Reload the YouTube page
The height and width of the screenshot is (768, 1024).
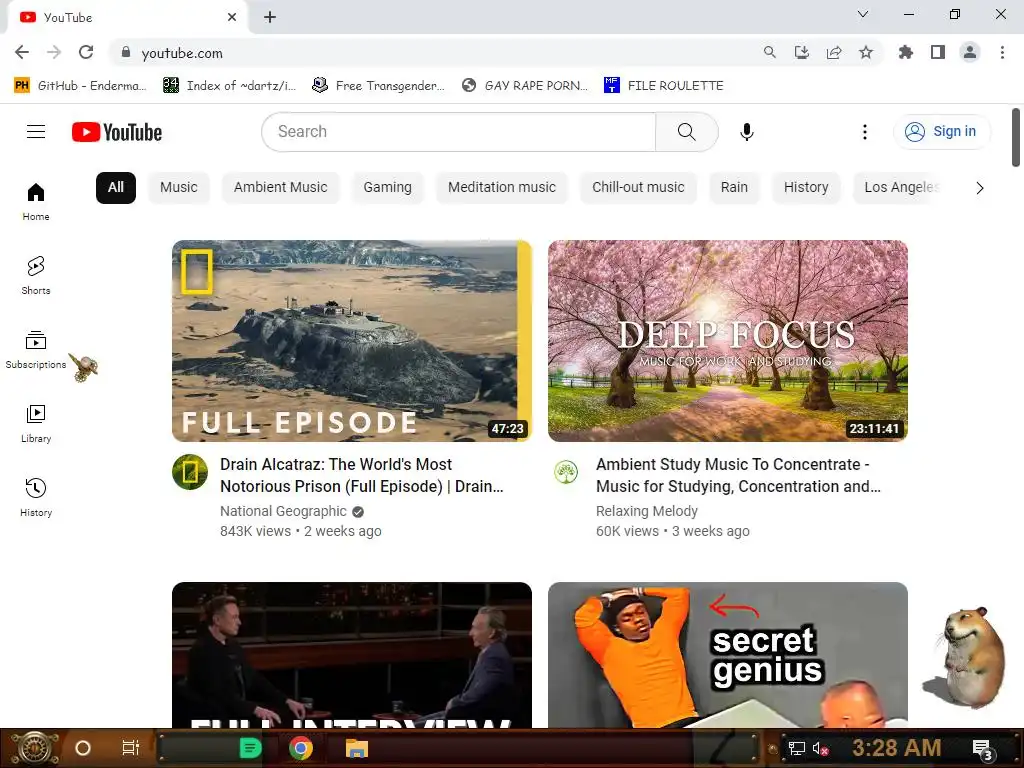pos(86,53)
